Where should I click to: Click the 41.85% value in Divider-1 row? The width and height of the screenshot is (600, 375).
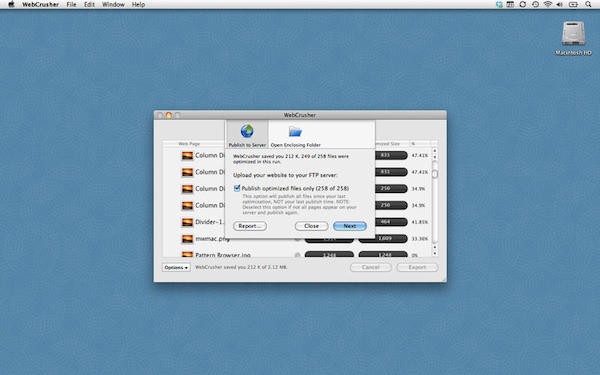[x=420, y=222]
